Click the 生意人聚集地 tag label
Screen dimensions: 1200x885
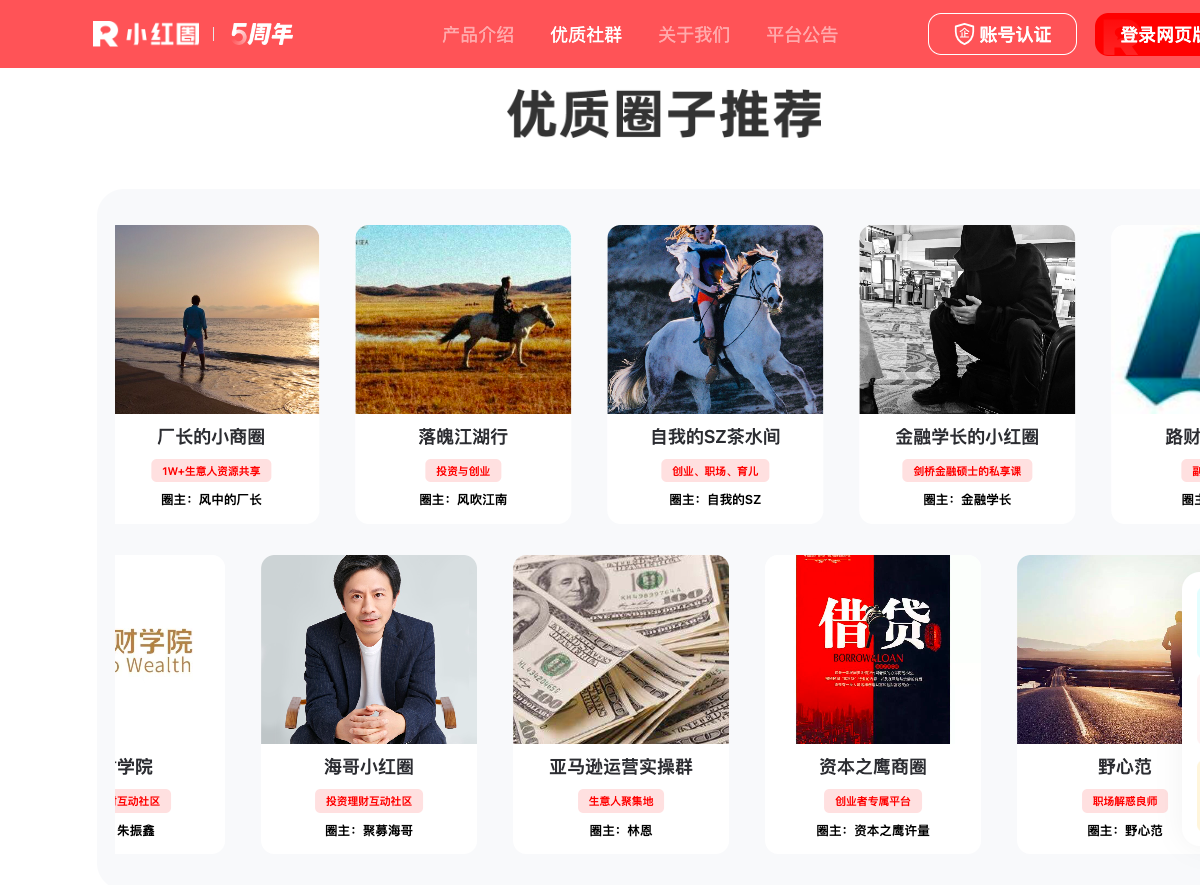(621, 801)
